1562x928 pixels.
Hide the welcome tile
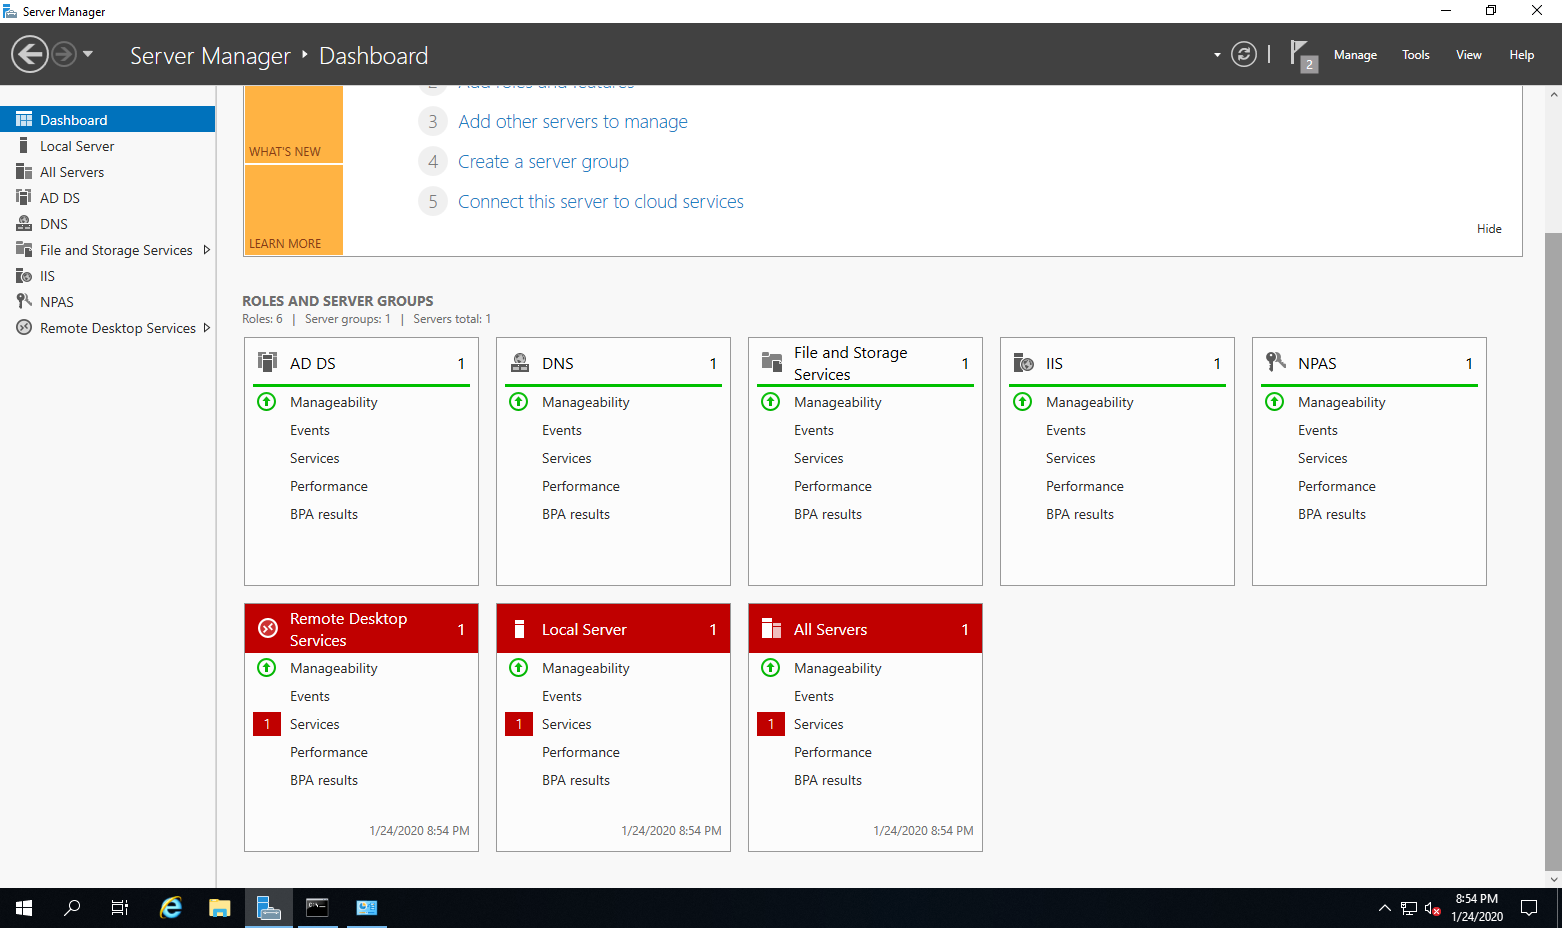pos(1488,229)
